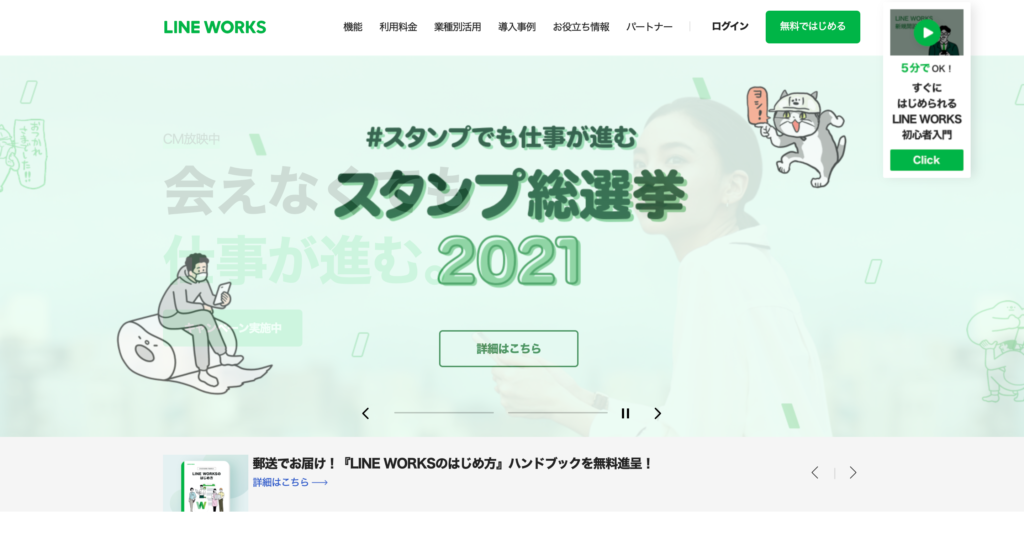This screenshot has height=560, width=1024.
Task: Open the 機能 menu
Action: click(353, 27)
